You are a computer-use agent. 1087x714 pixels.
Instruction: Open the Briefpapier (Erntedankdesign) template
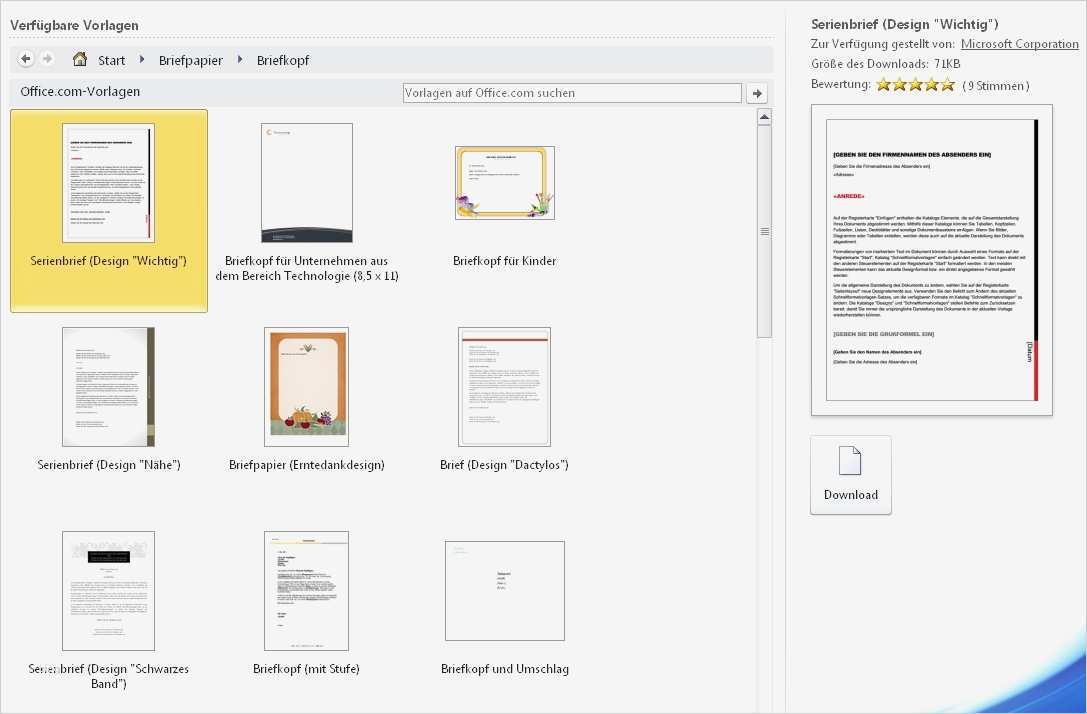coord(306,385)
